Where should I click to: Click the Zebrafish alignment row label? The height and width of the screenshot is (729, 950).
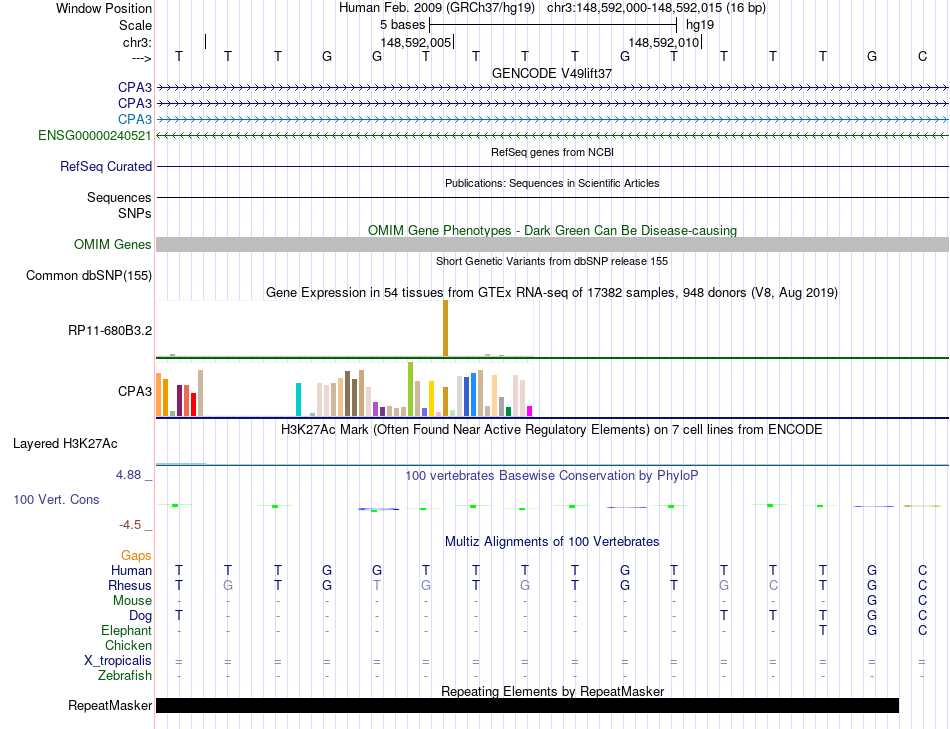[x=125, y=676]
